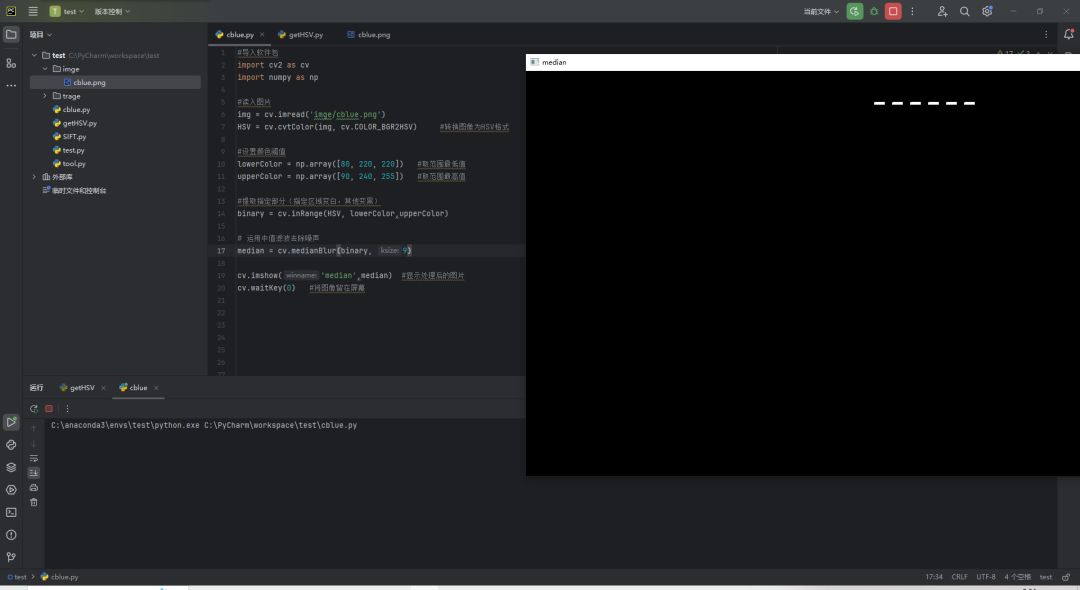The height and width of the screenshot is (590, 1080).
Task: Open the notifications bell
Action: click(x=1068, y=34)
